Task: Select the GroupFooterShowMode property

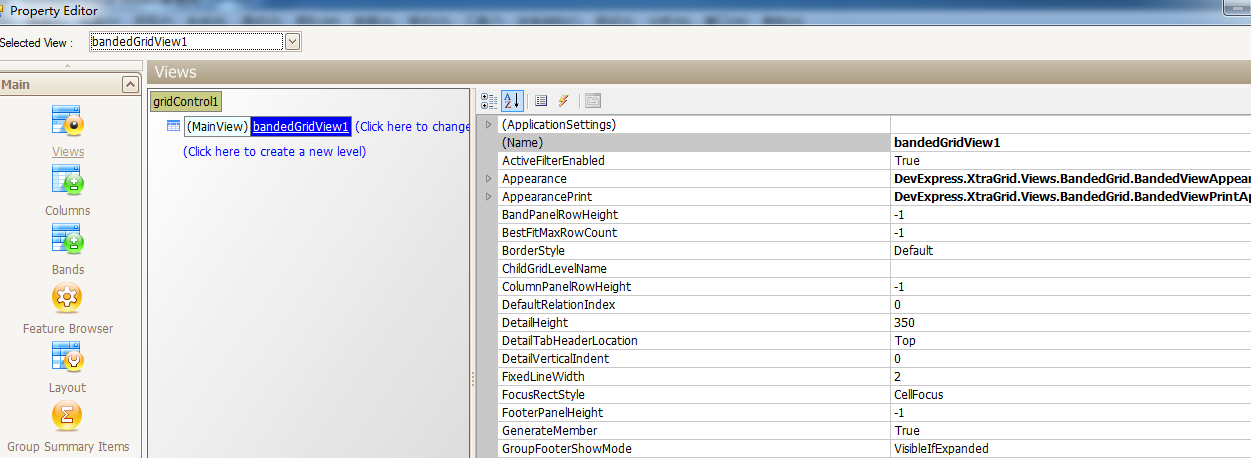Action: [x=694, y=449]
